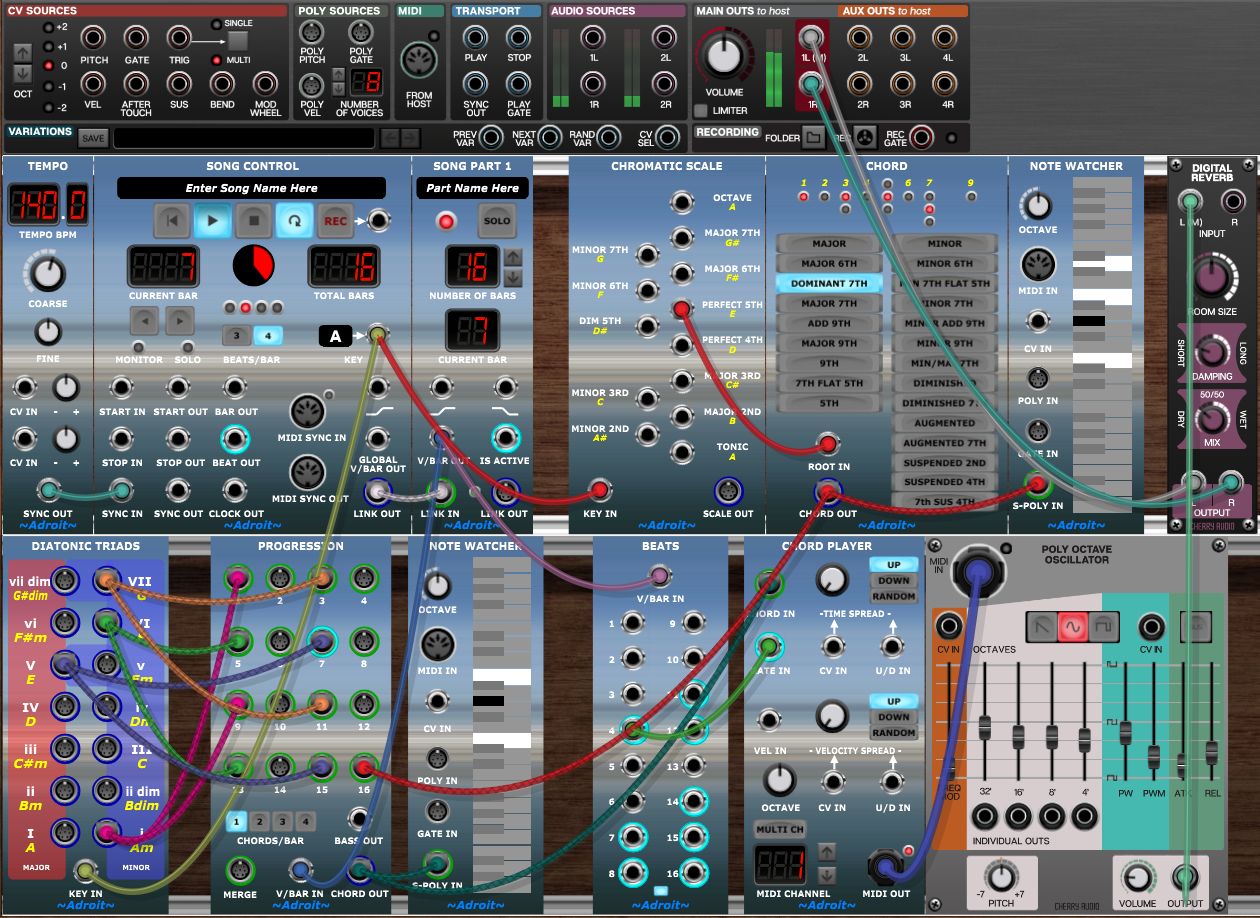The image size is (1260, 918).
Task: Toggle the REC button in Song Control
Action: tap(335, 220)
